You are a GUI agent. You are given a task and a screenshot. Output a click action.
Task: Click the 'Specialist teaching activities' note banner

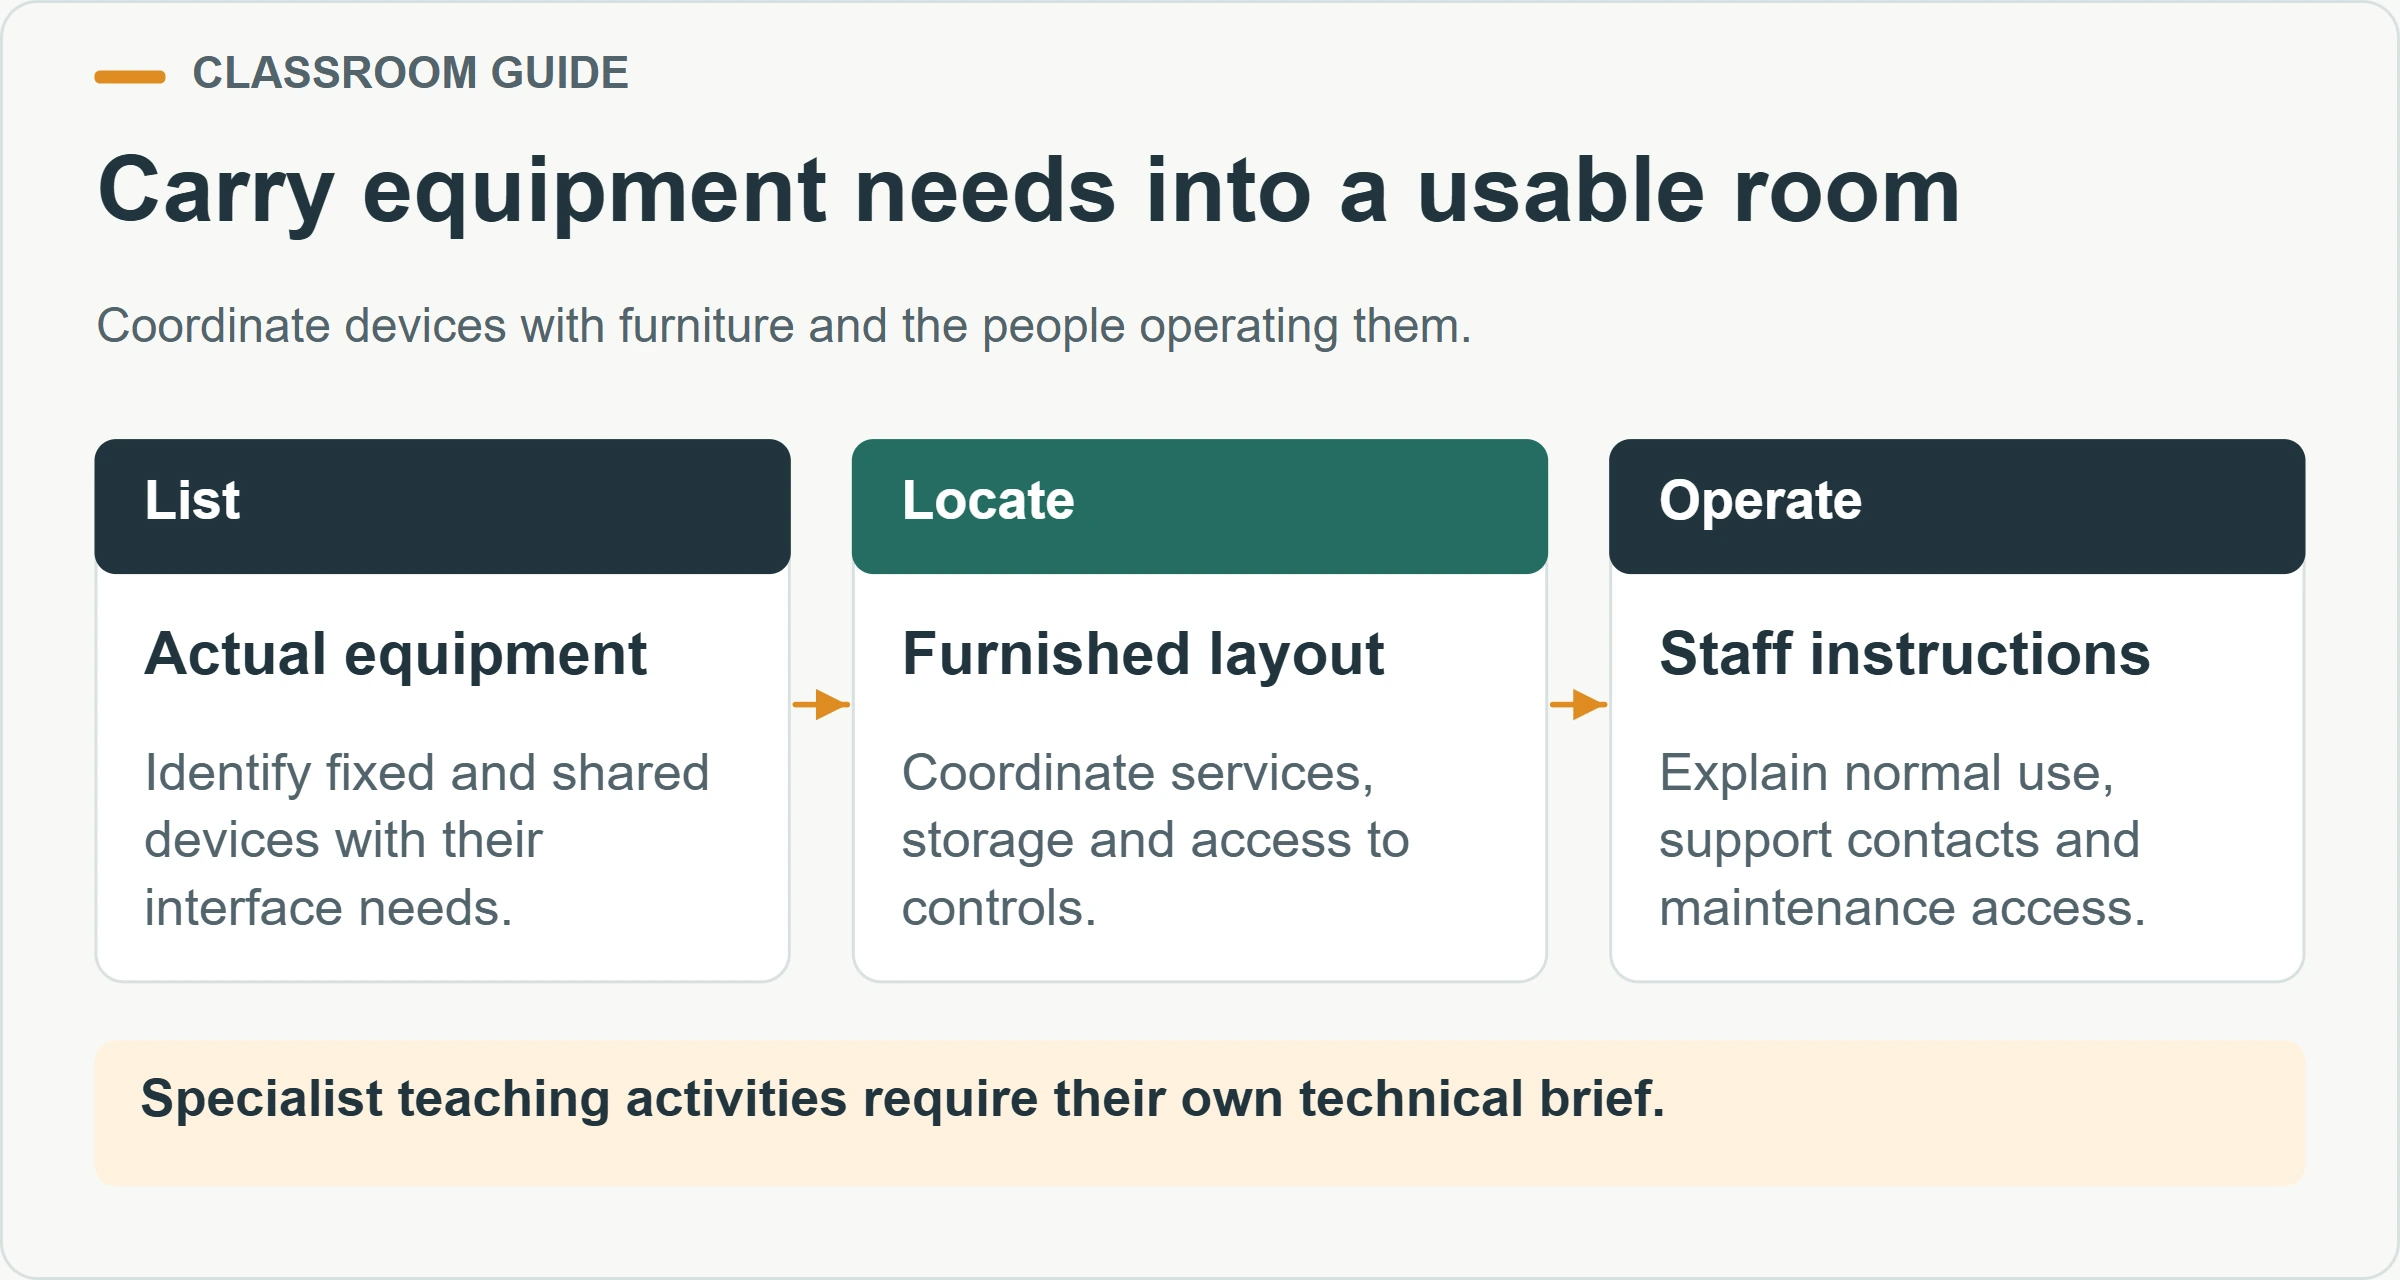click(x=1200, y=1113)
